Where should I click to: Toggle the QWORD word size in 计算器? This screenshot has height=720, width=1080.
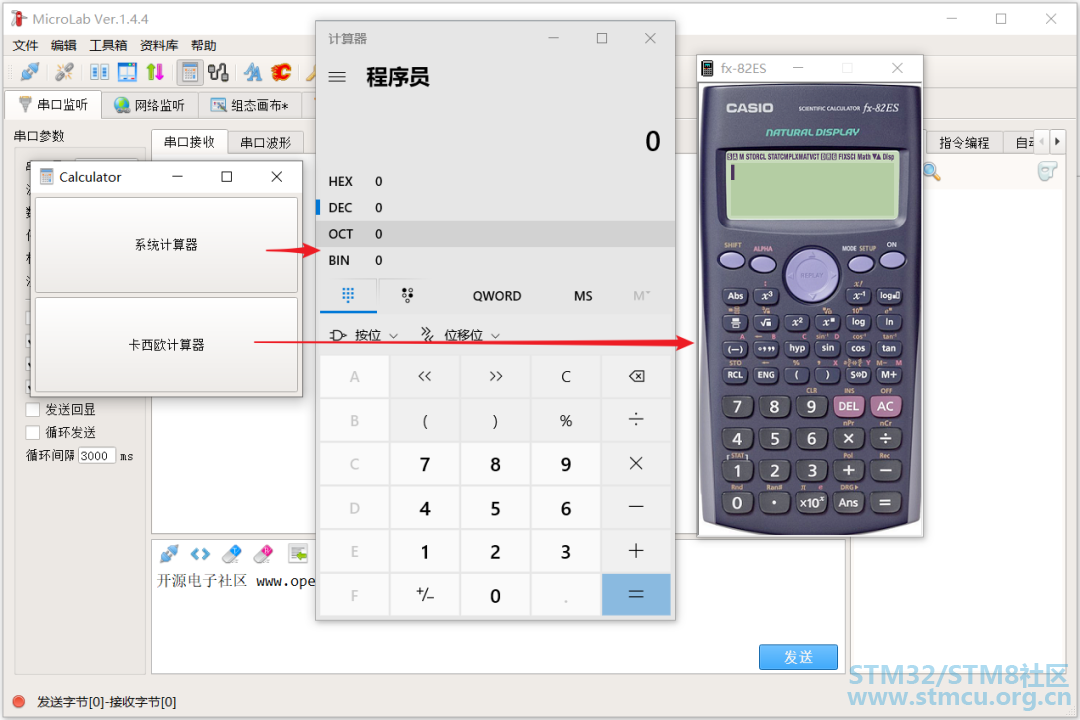click(x=497, y=296)
